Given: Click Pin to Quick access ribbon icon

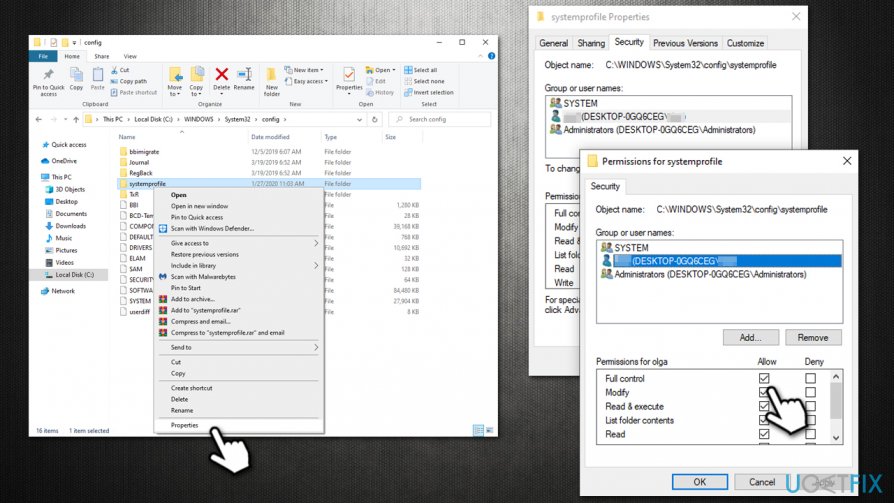Looking at the screenshot, I should coord(48,75).
